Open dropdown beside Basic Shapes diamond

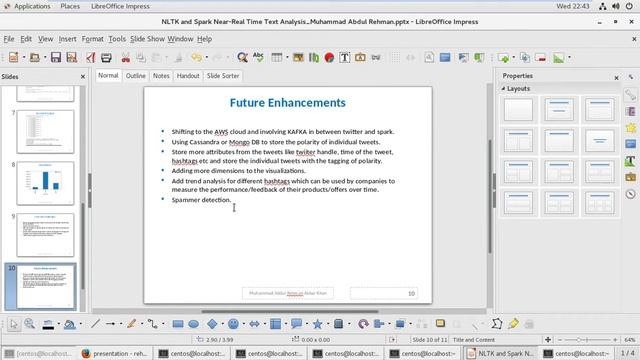pos(222,324)
